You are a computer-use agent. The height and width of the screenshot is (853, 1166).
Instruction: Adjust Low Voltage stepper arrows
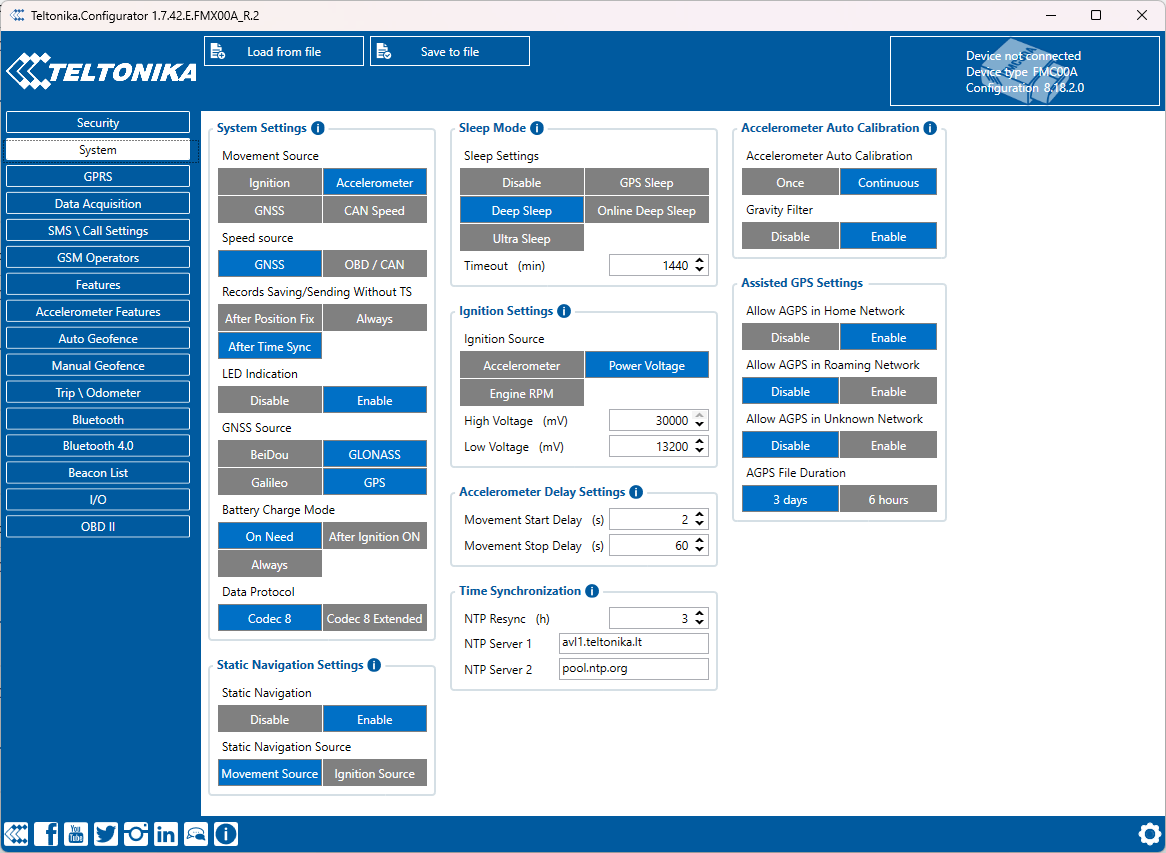(x=699, y=446)
